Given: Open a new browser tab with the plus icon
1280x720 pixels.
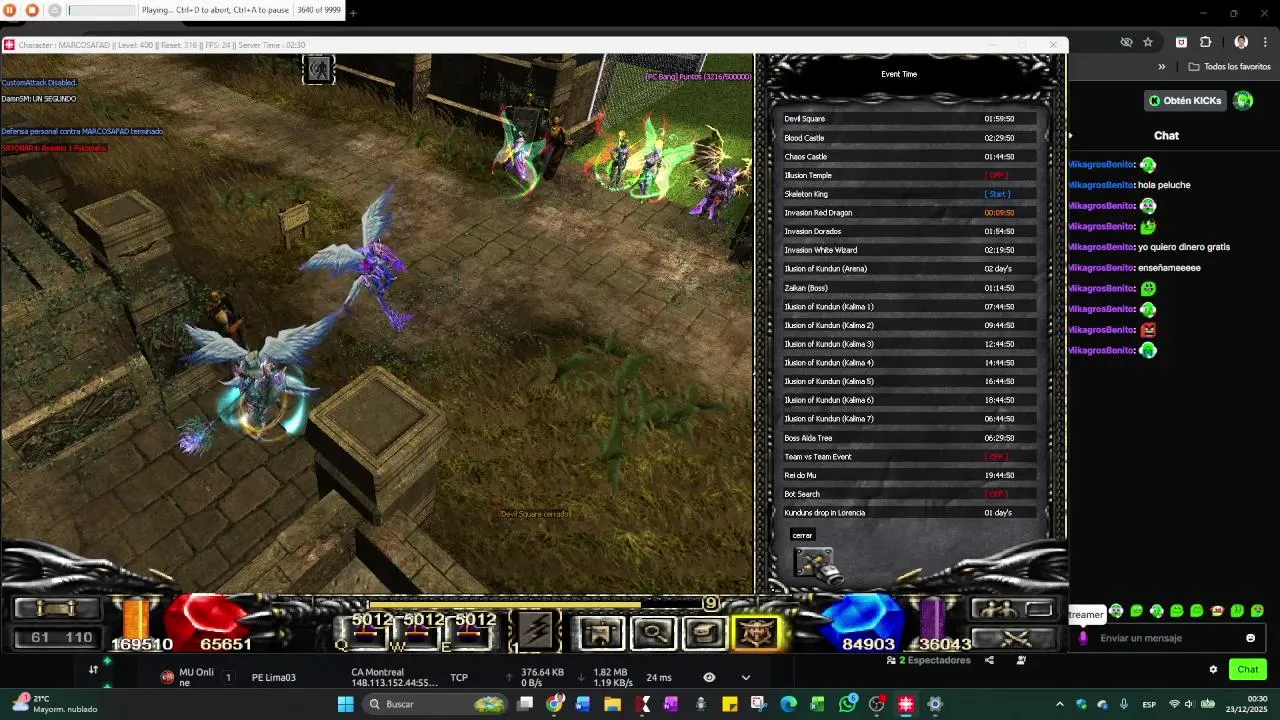Looking at the screenshot, I should coord(353,13).
